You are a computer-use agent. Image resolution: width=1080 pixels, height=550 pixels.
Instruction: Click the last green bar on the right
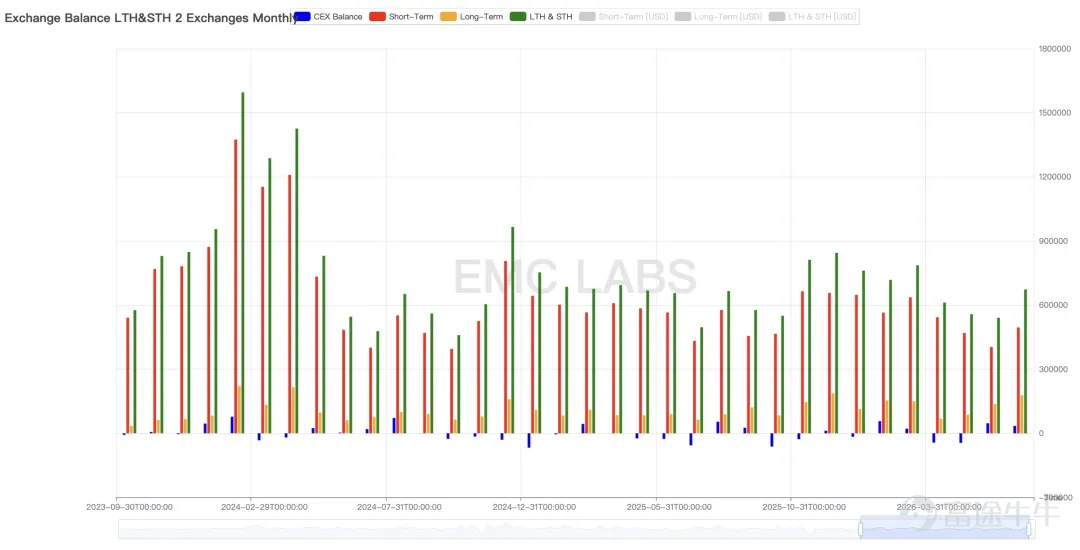pyautogui.click(x=1025, y=361)
